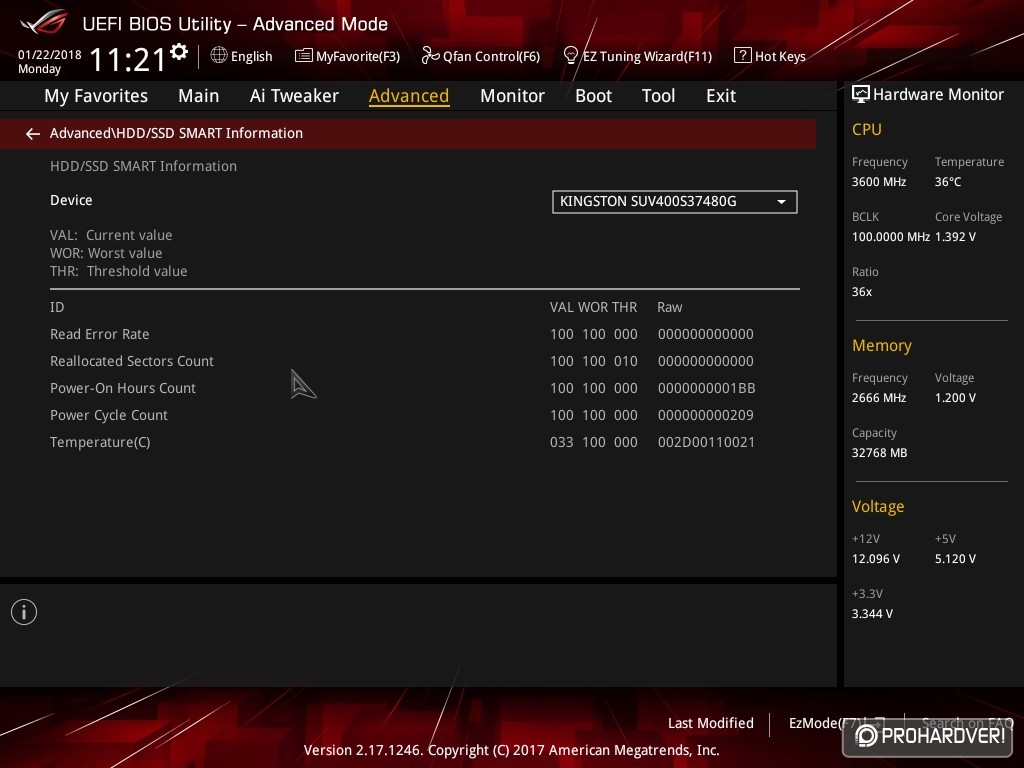This screenshot has height=768, width=1024.
Task: Click the Device label
Action: pos(71,200)
